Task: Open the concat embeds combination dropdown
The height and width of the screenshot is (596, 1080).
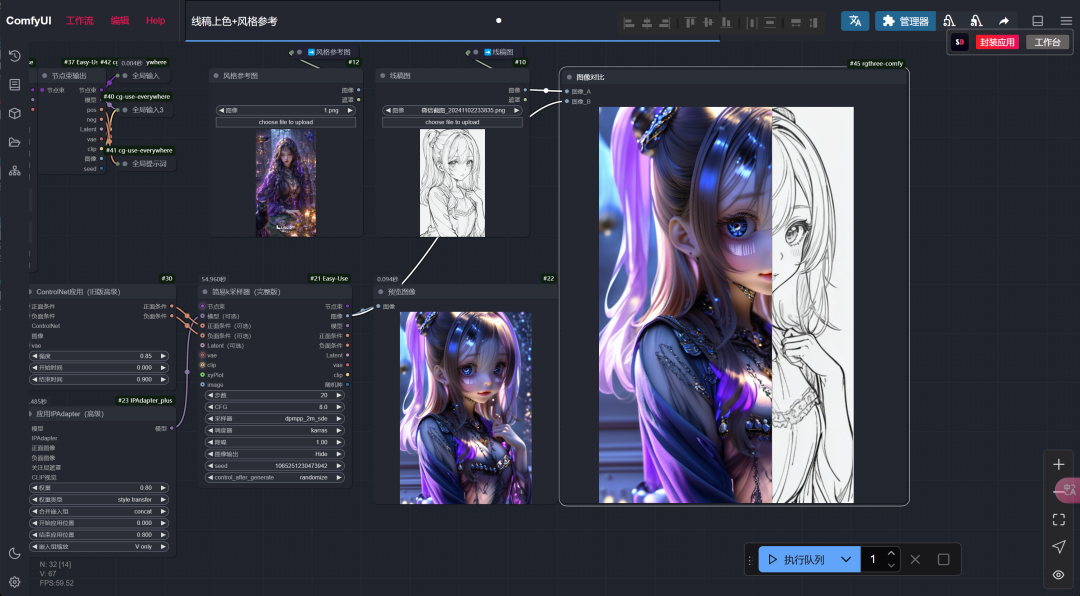Action: click(99, 511)
